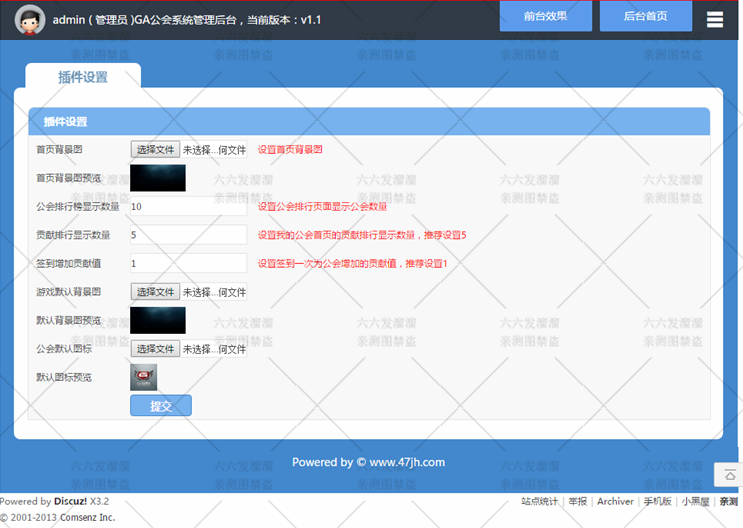The width and height of the screenshot is (743, 528).
Task: Choose file for 游戏默认背景图
Action: (155, 292)
